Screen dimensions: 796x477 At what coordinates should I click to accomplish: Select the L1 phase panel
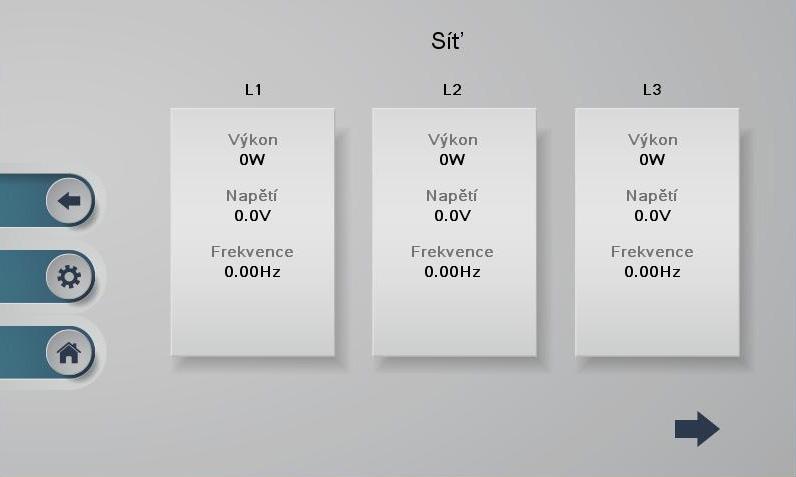[x=253, y=232]
